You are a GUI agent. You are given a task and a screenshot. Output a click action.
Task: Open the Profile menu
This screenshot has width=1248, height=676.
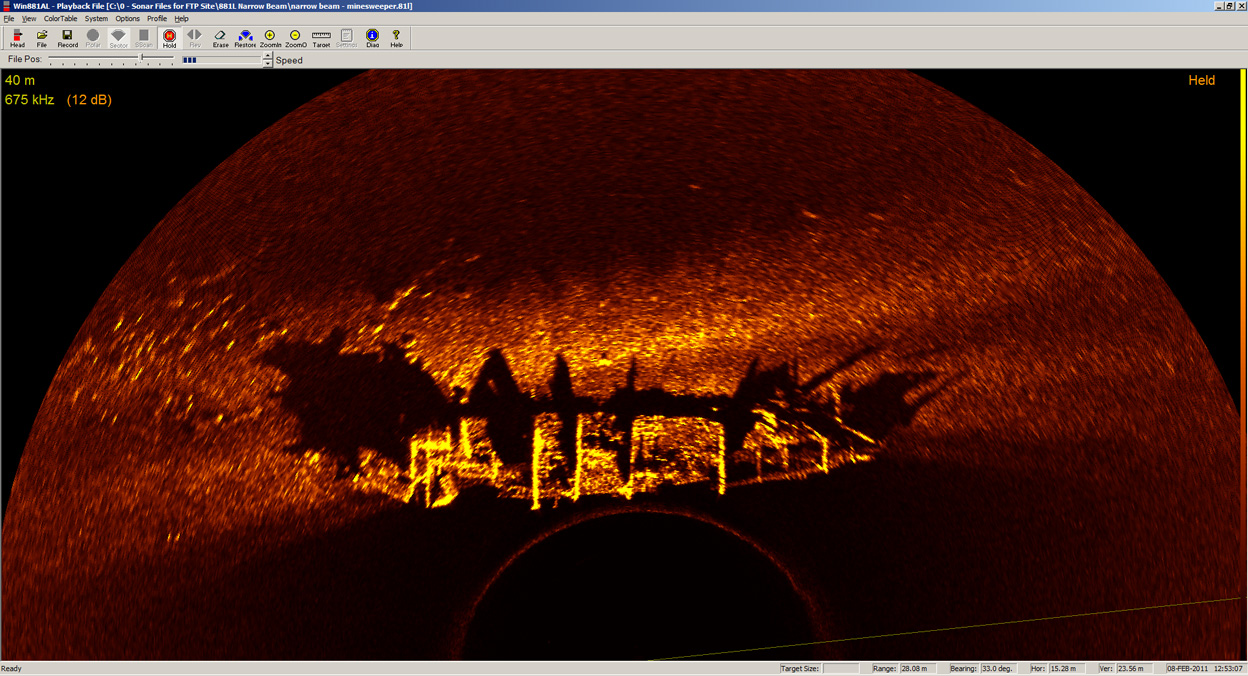[156, 18]
